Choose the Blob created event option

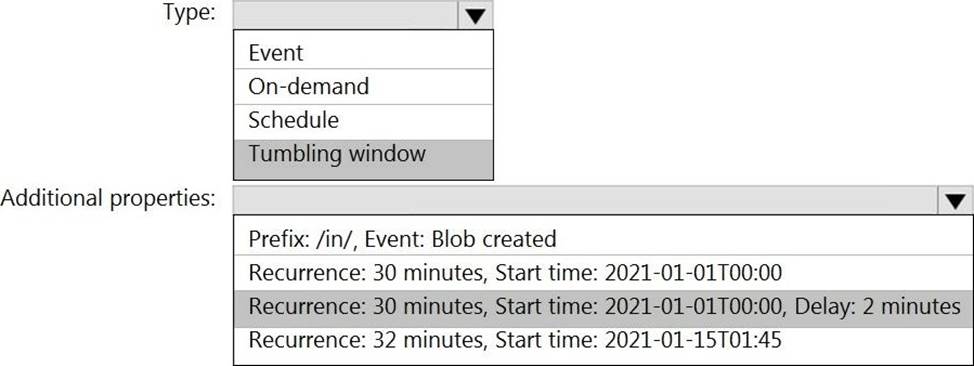[x=603, y=238]
